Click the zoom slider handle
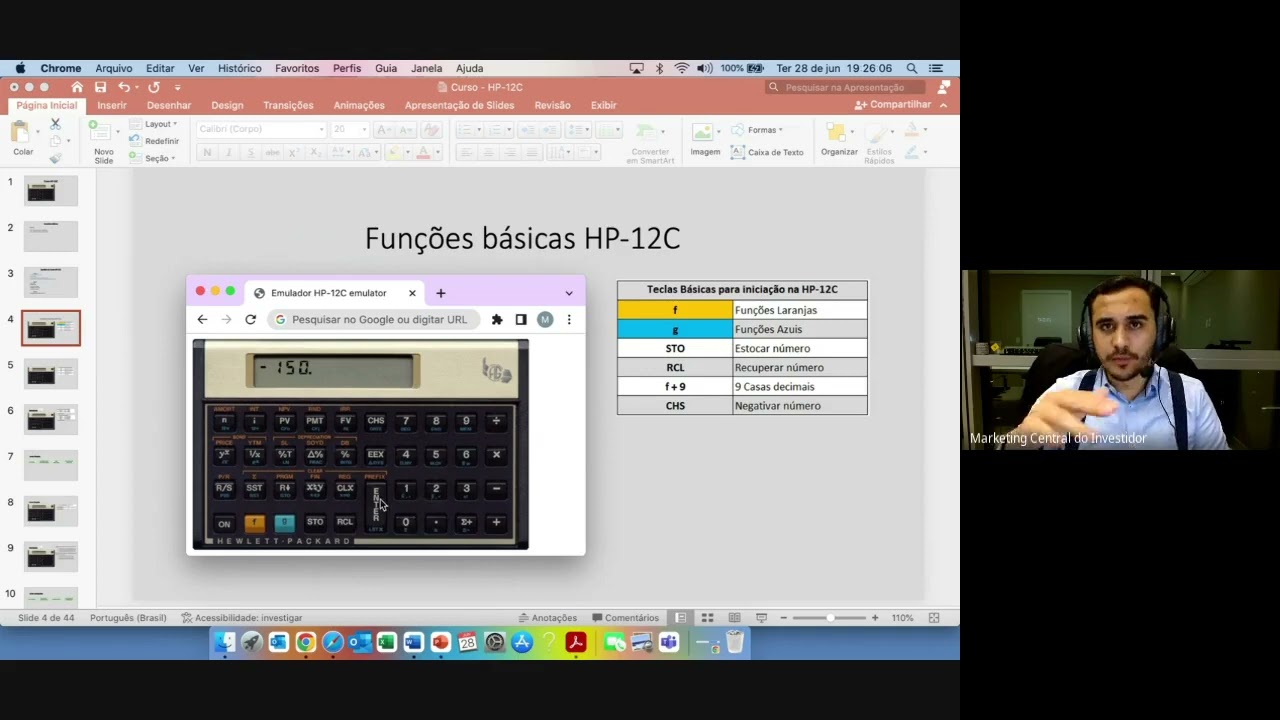Screen dimensions: 1280x720 (830, 618)
